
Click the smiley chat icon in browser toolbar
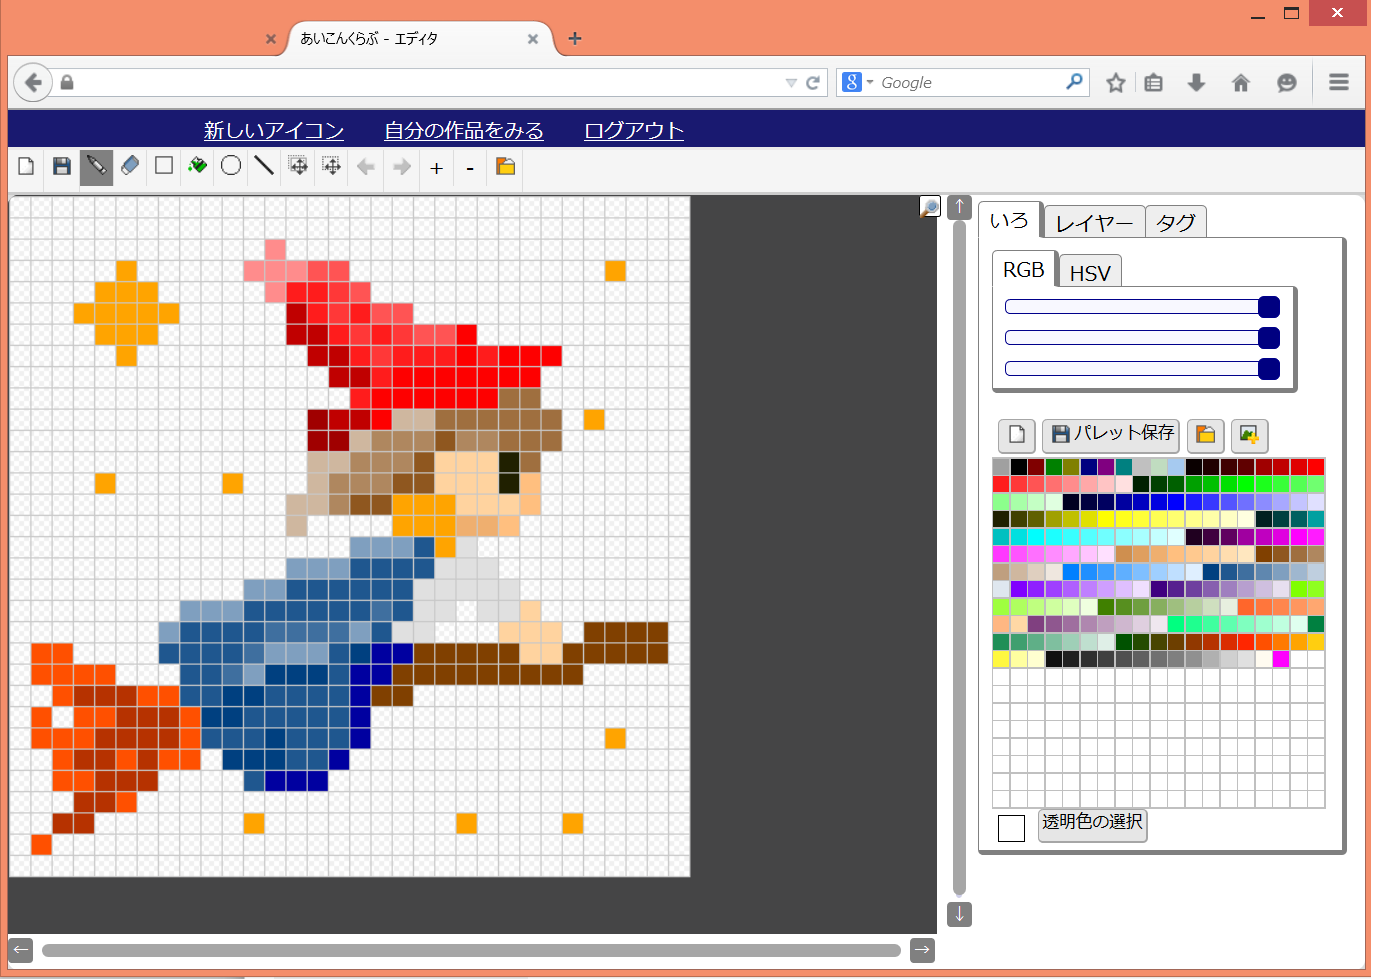[x=1287, y=83]
